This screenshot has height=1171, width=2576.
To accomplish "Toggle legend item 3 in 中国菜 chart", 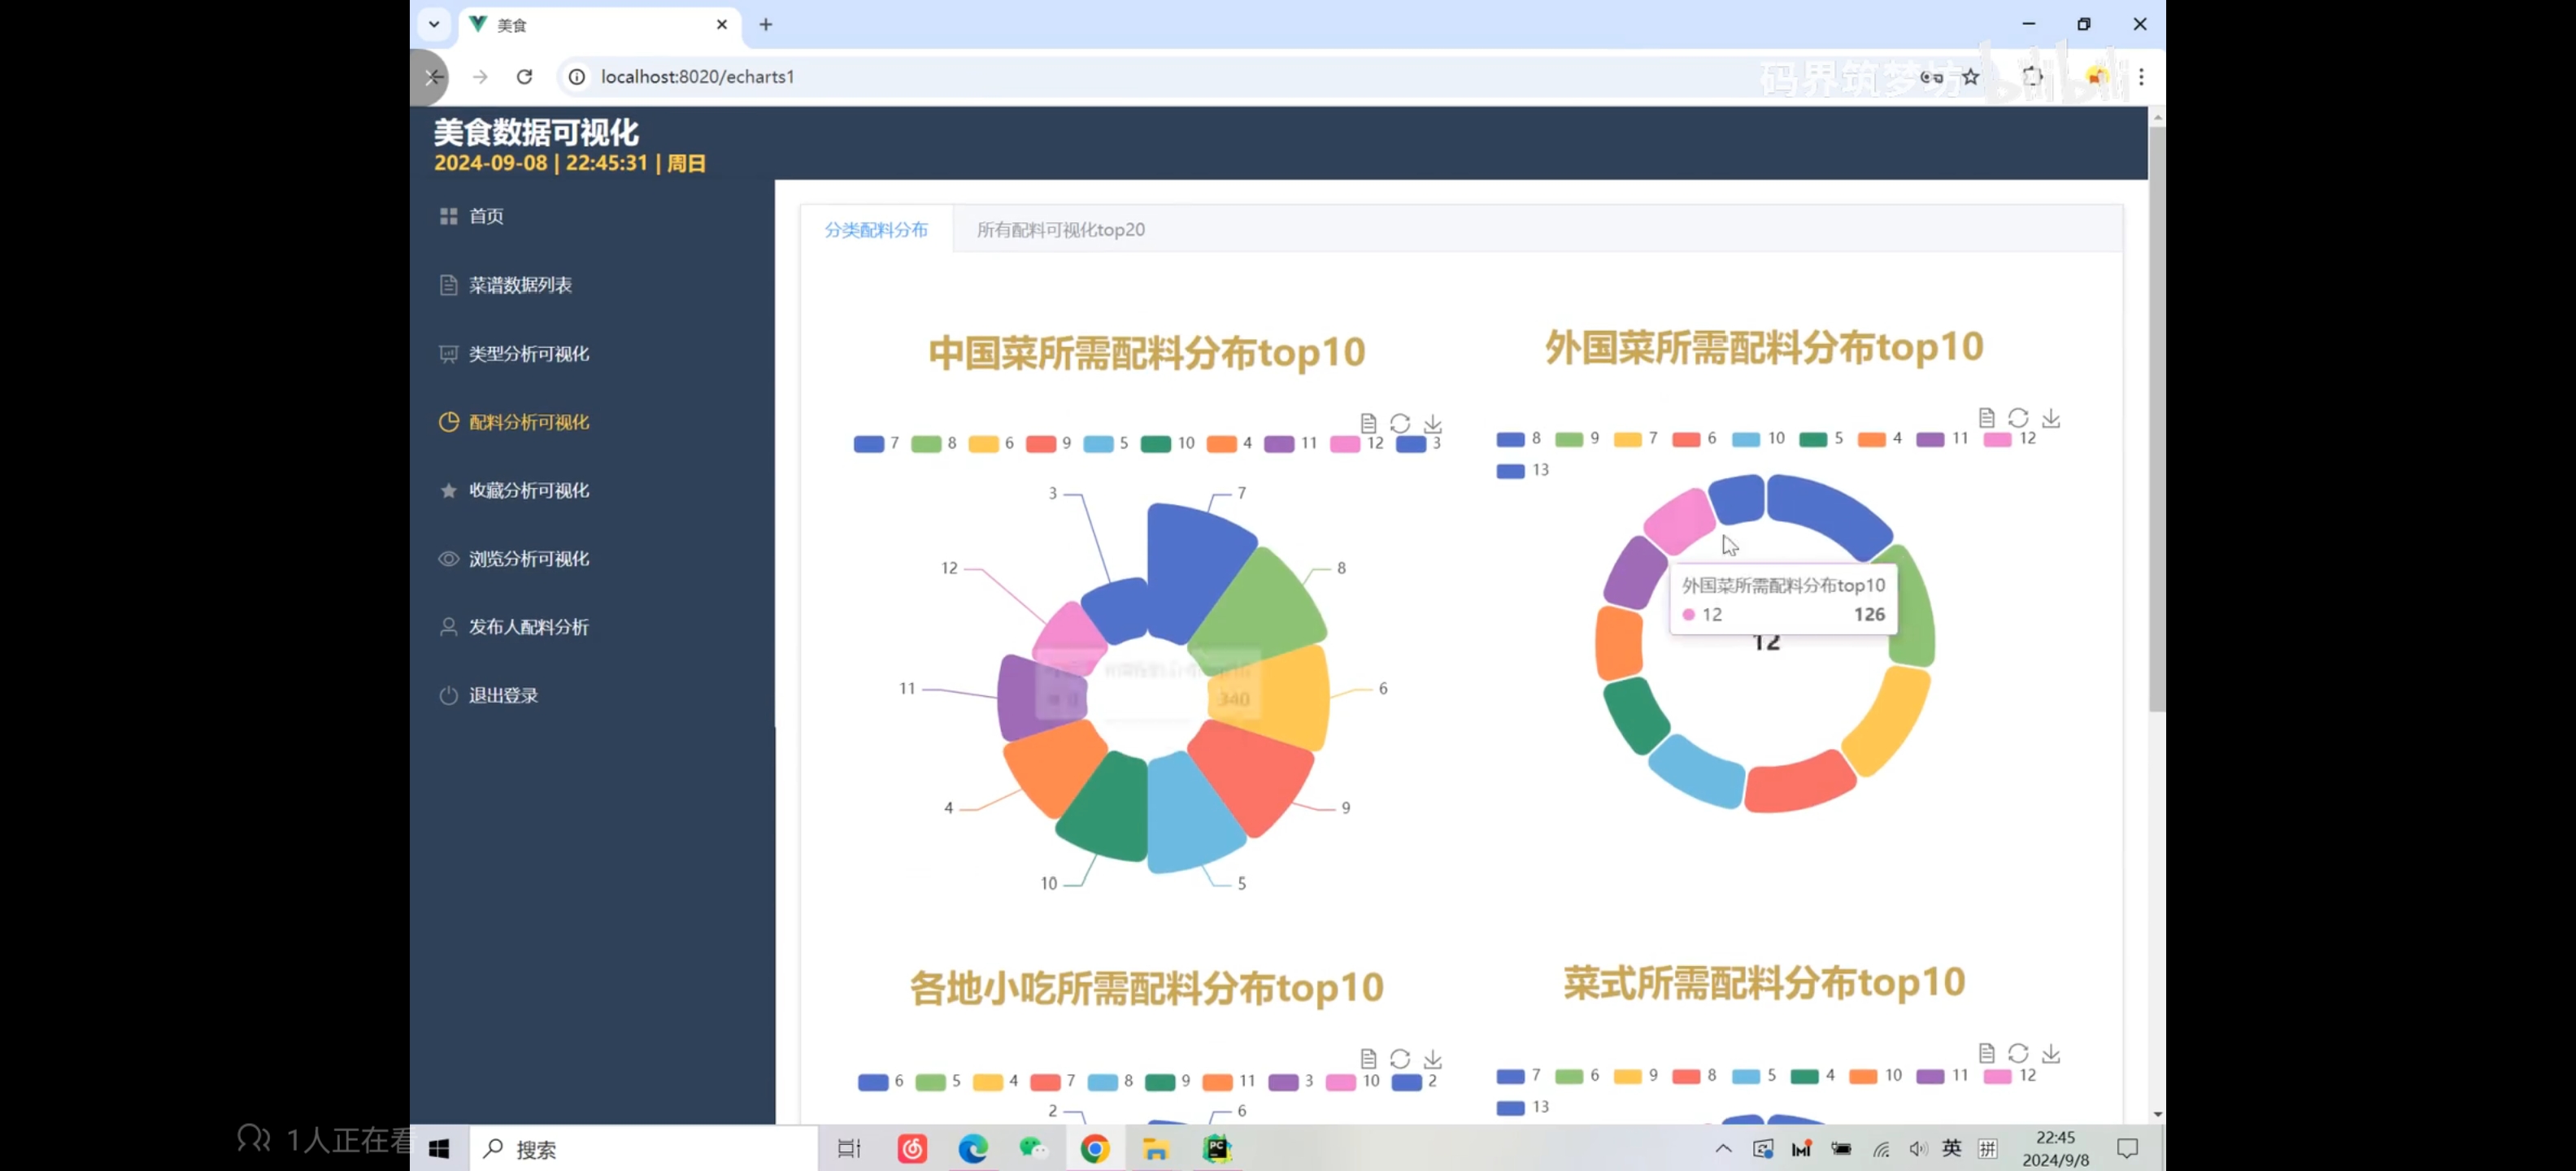I will pyautogui.click(x=1419, y=443).
